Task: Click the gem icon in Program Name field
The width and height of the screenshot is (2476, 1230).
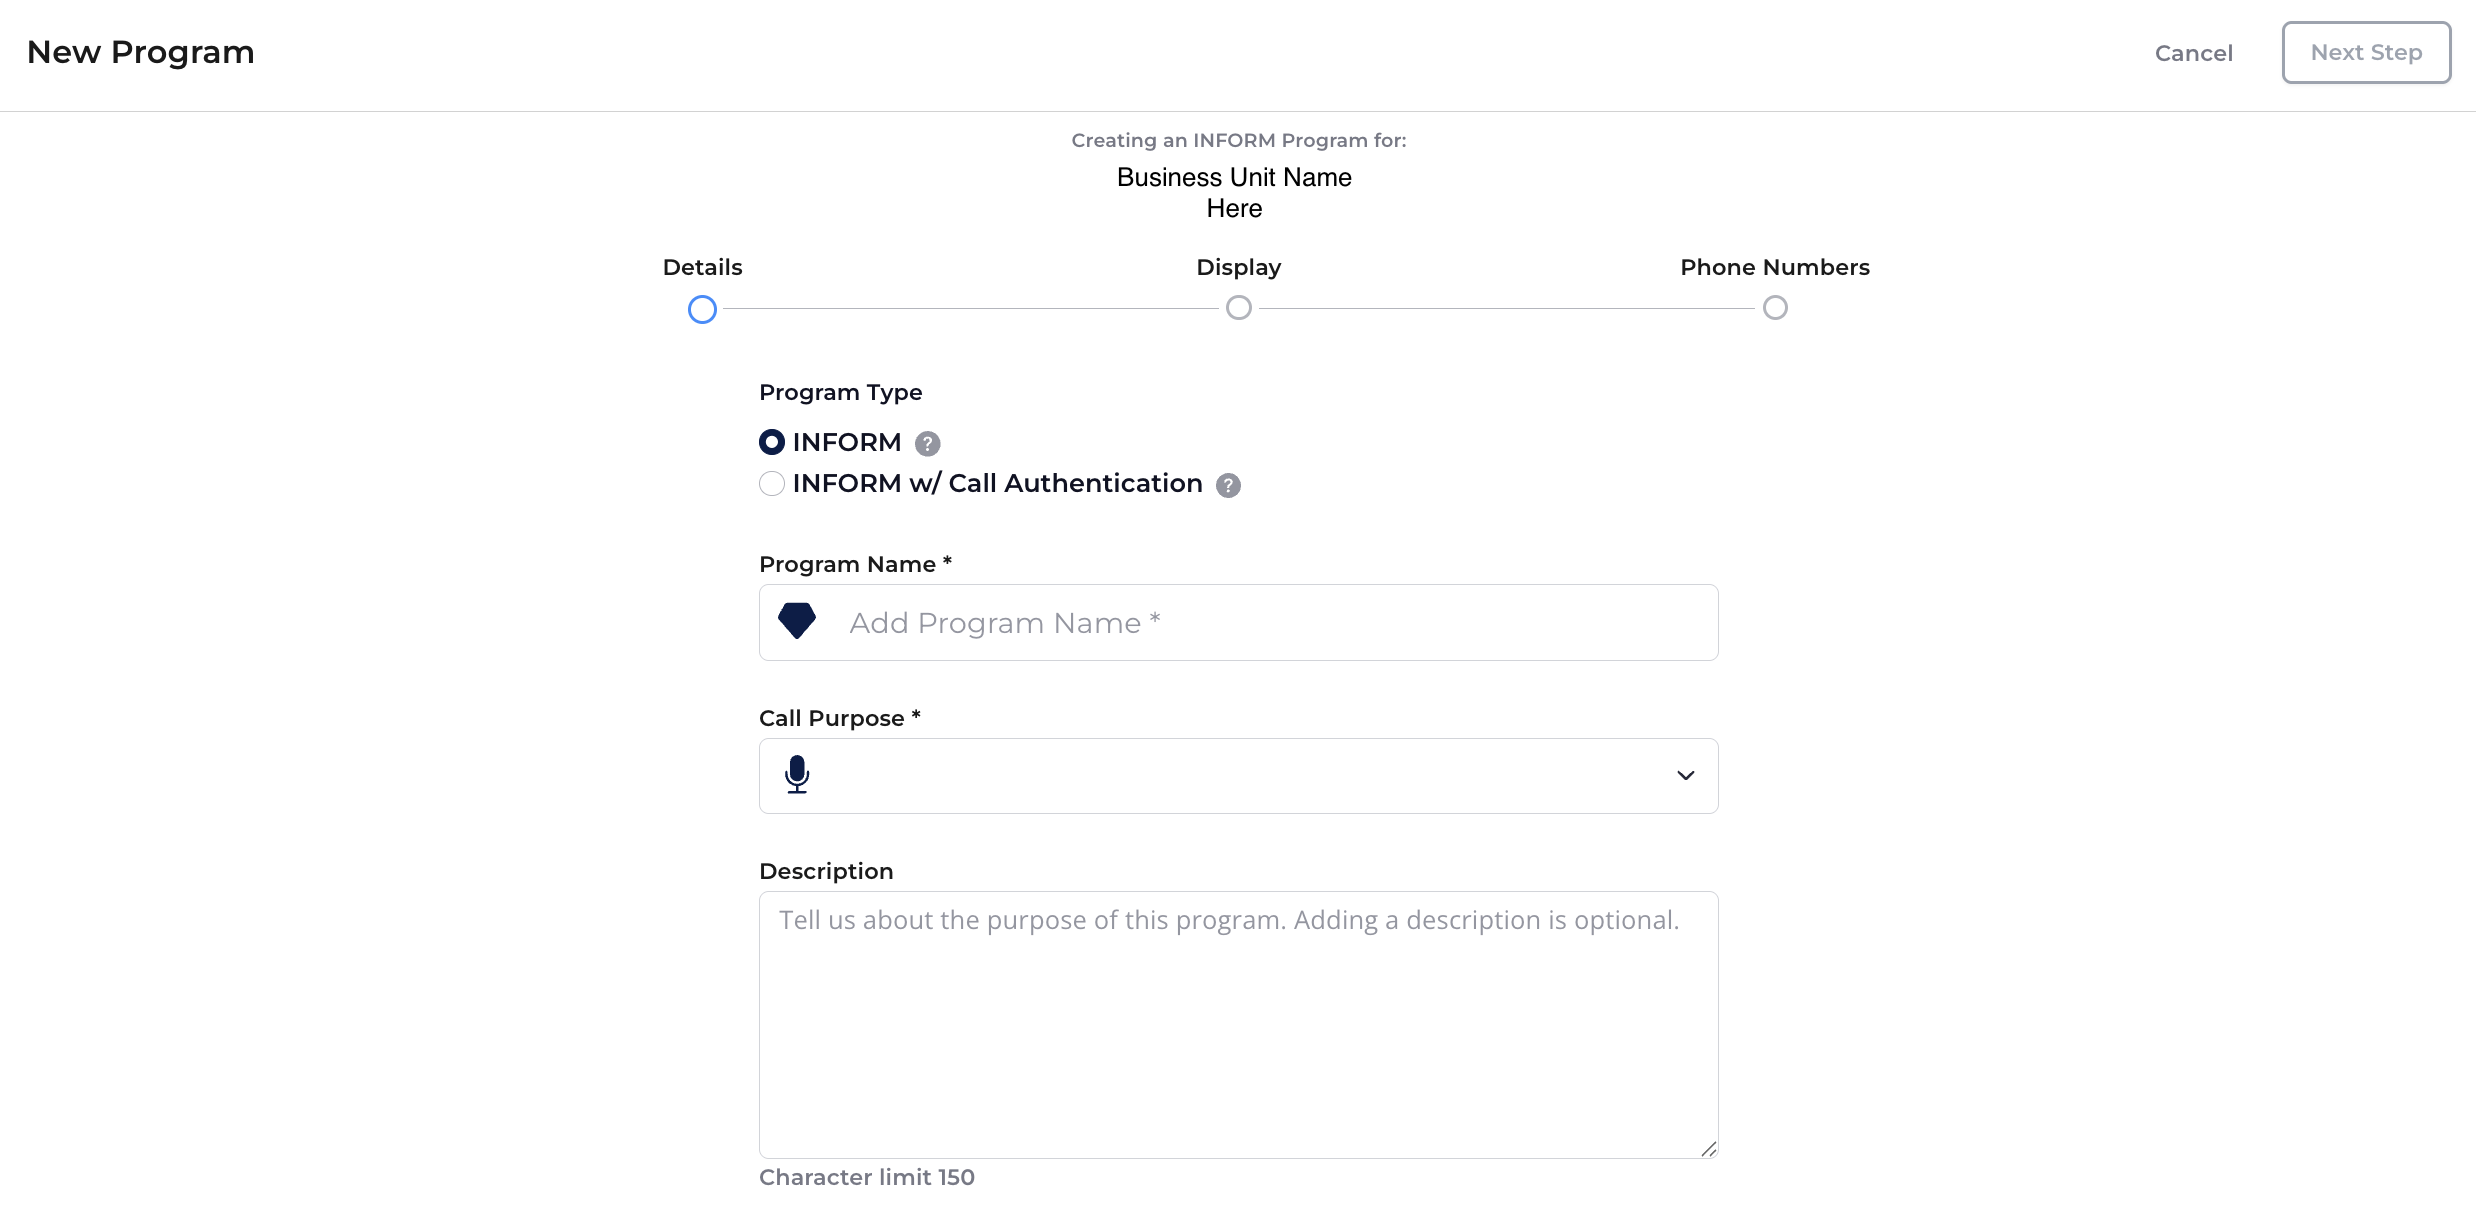Action: [x=797, y=621]
